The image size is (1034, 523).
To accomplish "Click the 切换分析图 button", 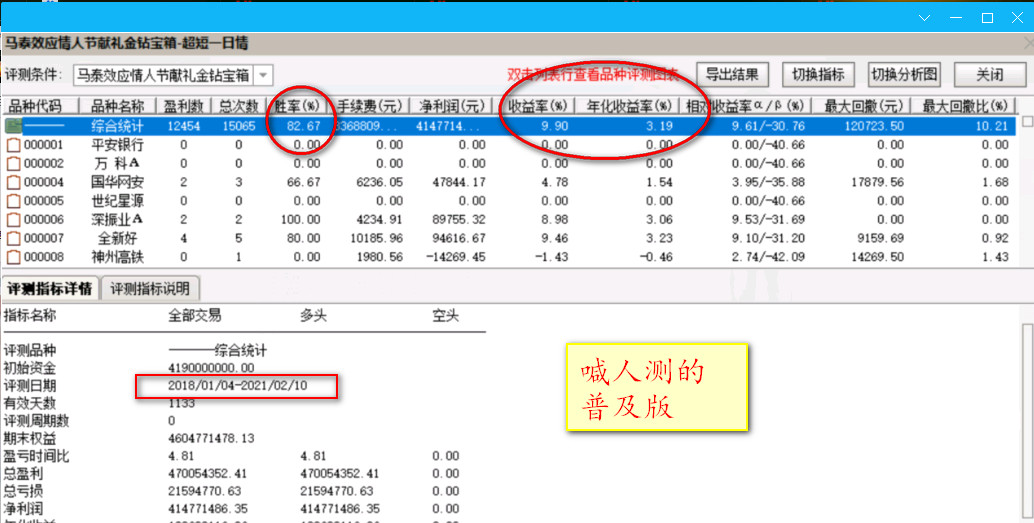I will pos(904,75).
